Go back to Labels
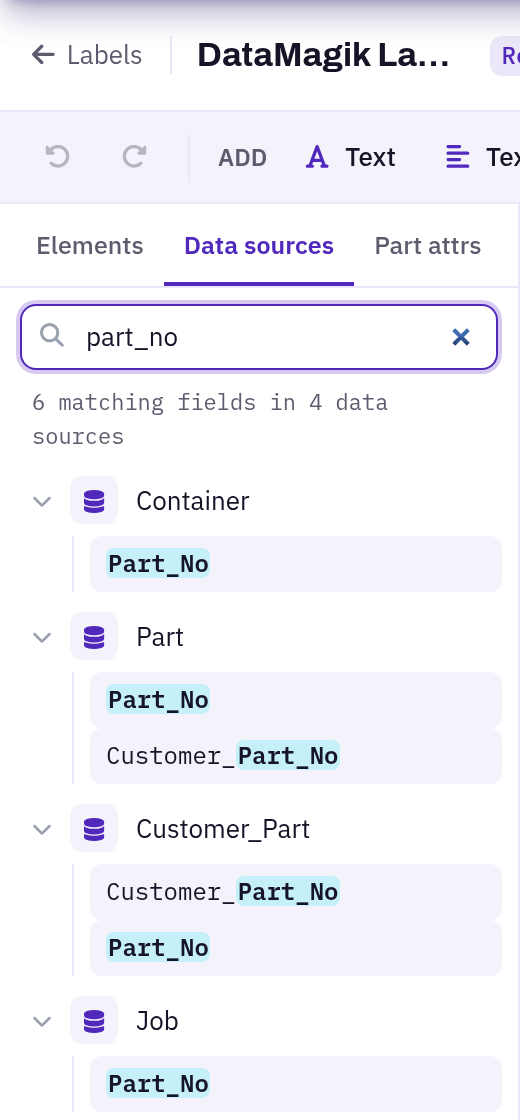This screenshot has width=520, height=1120. (x=86, y=55)
